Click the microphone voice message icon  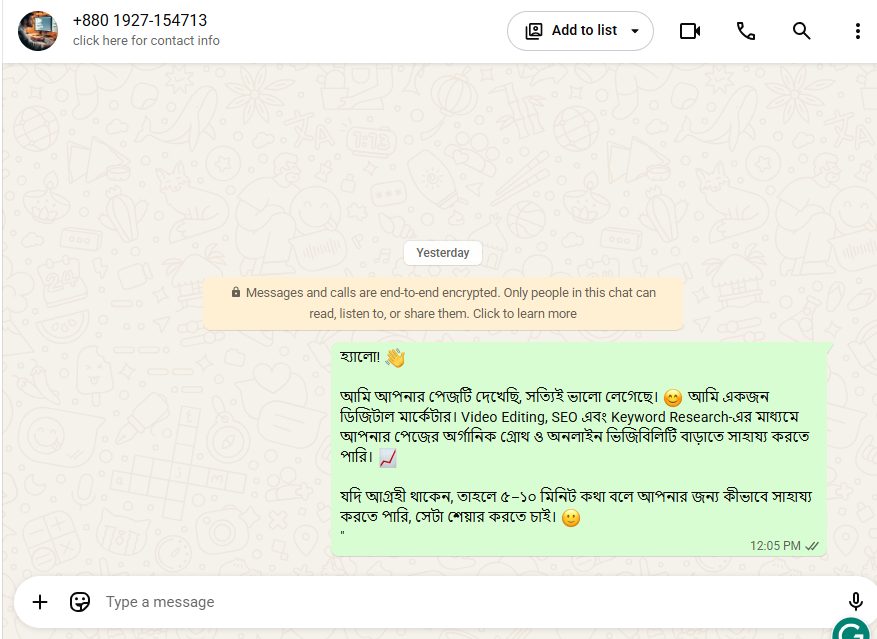(855, 602)
